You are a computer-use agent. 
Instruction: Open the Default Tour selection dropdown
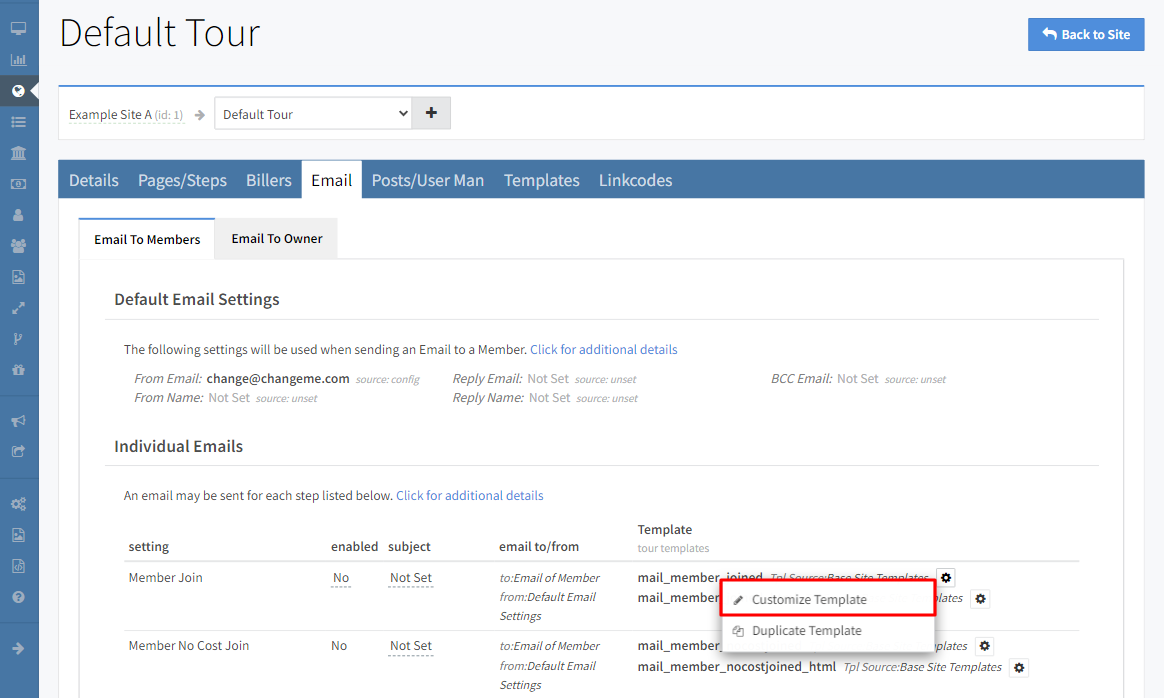314,114
